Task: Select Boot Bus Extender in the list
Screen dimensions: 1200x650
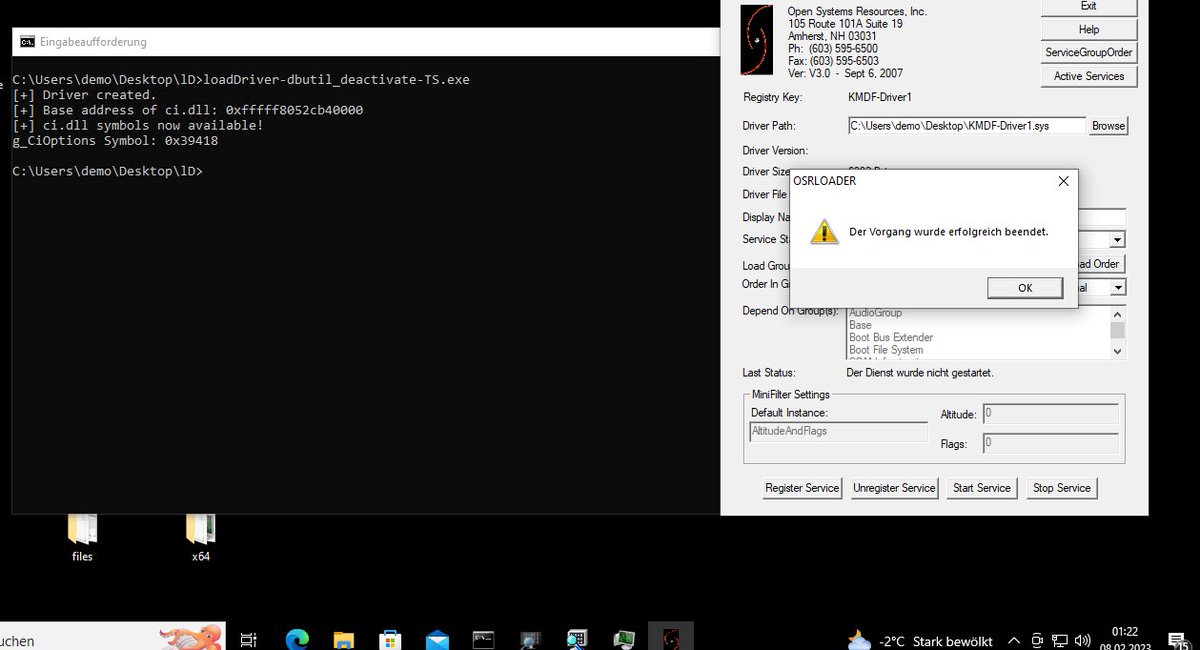Action: [x=892, y=338]
